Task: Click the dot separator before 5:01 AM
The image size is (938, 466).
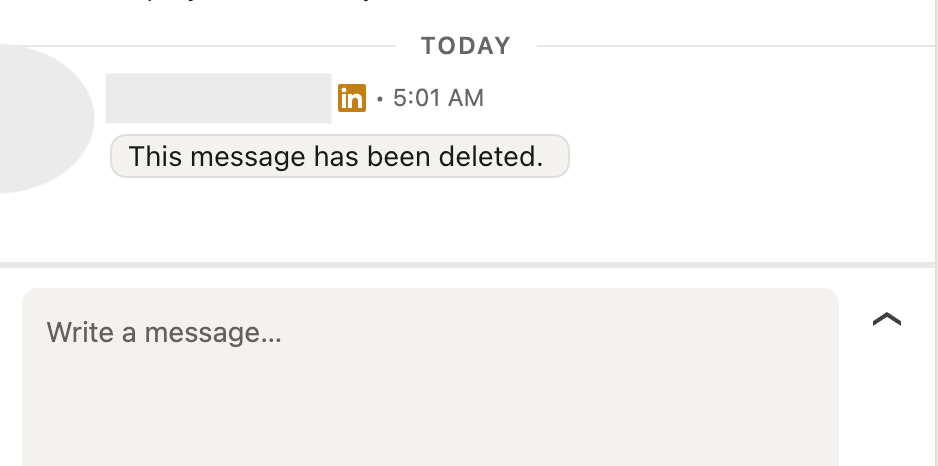Action: (x=380, y=99)
